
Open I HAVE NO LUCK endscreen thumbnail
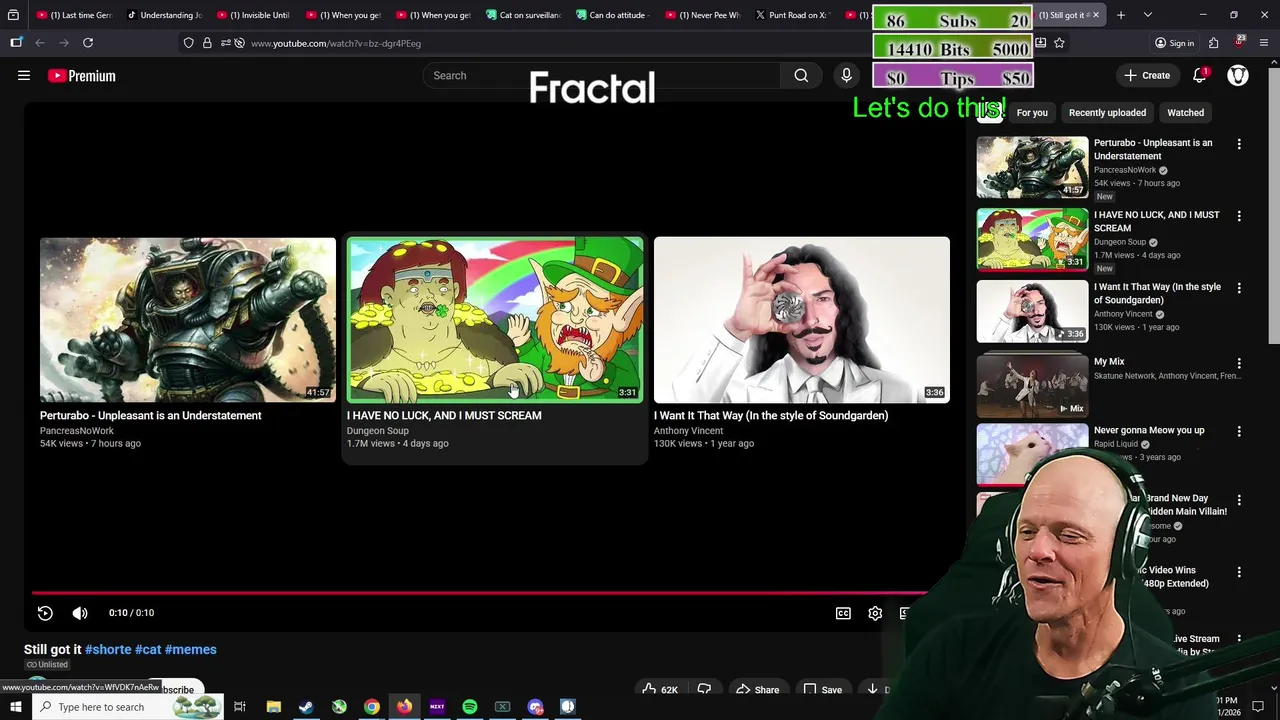click(x=495, y=320)
